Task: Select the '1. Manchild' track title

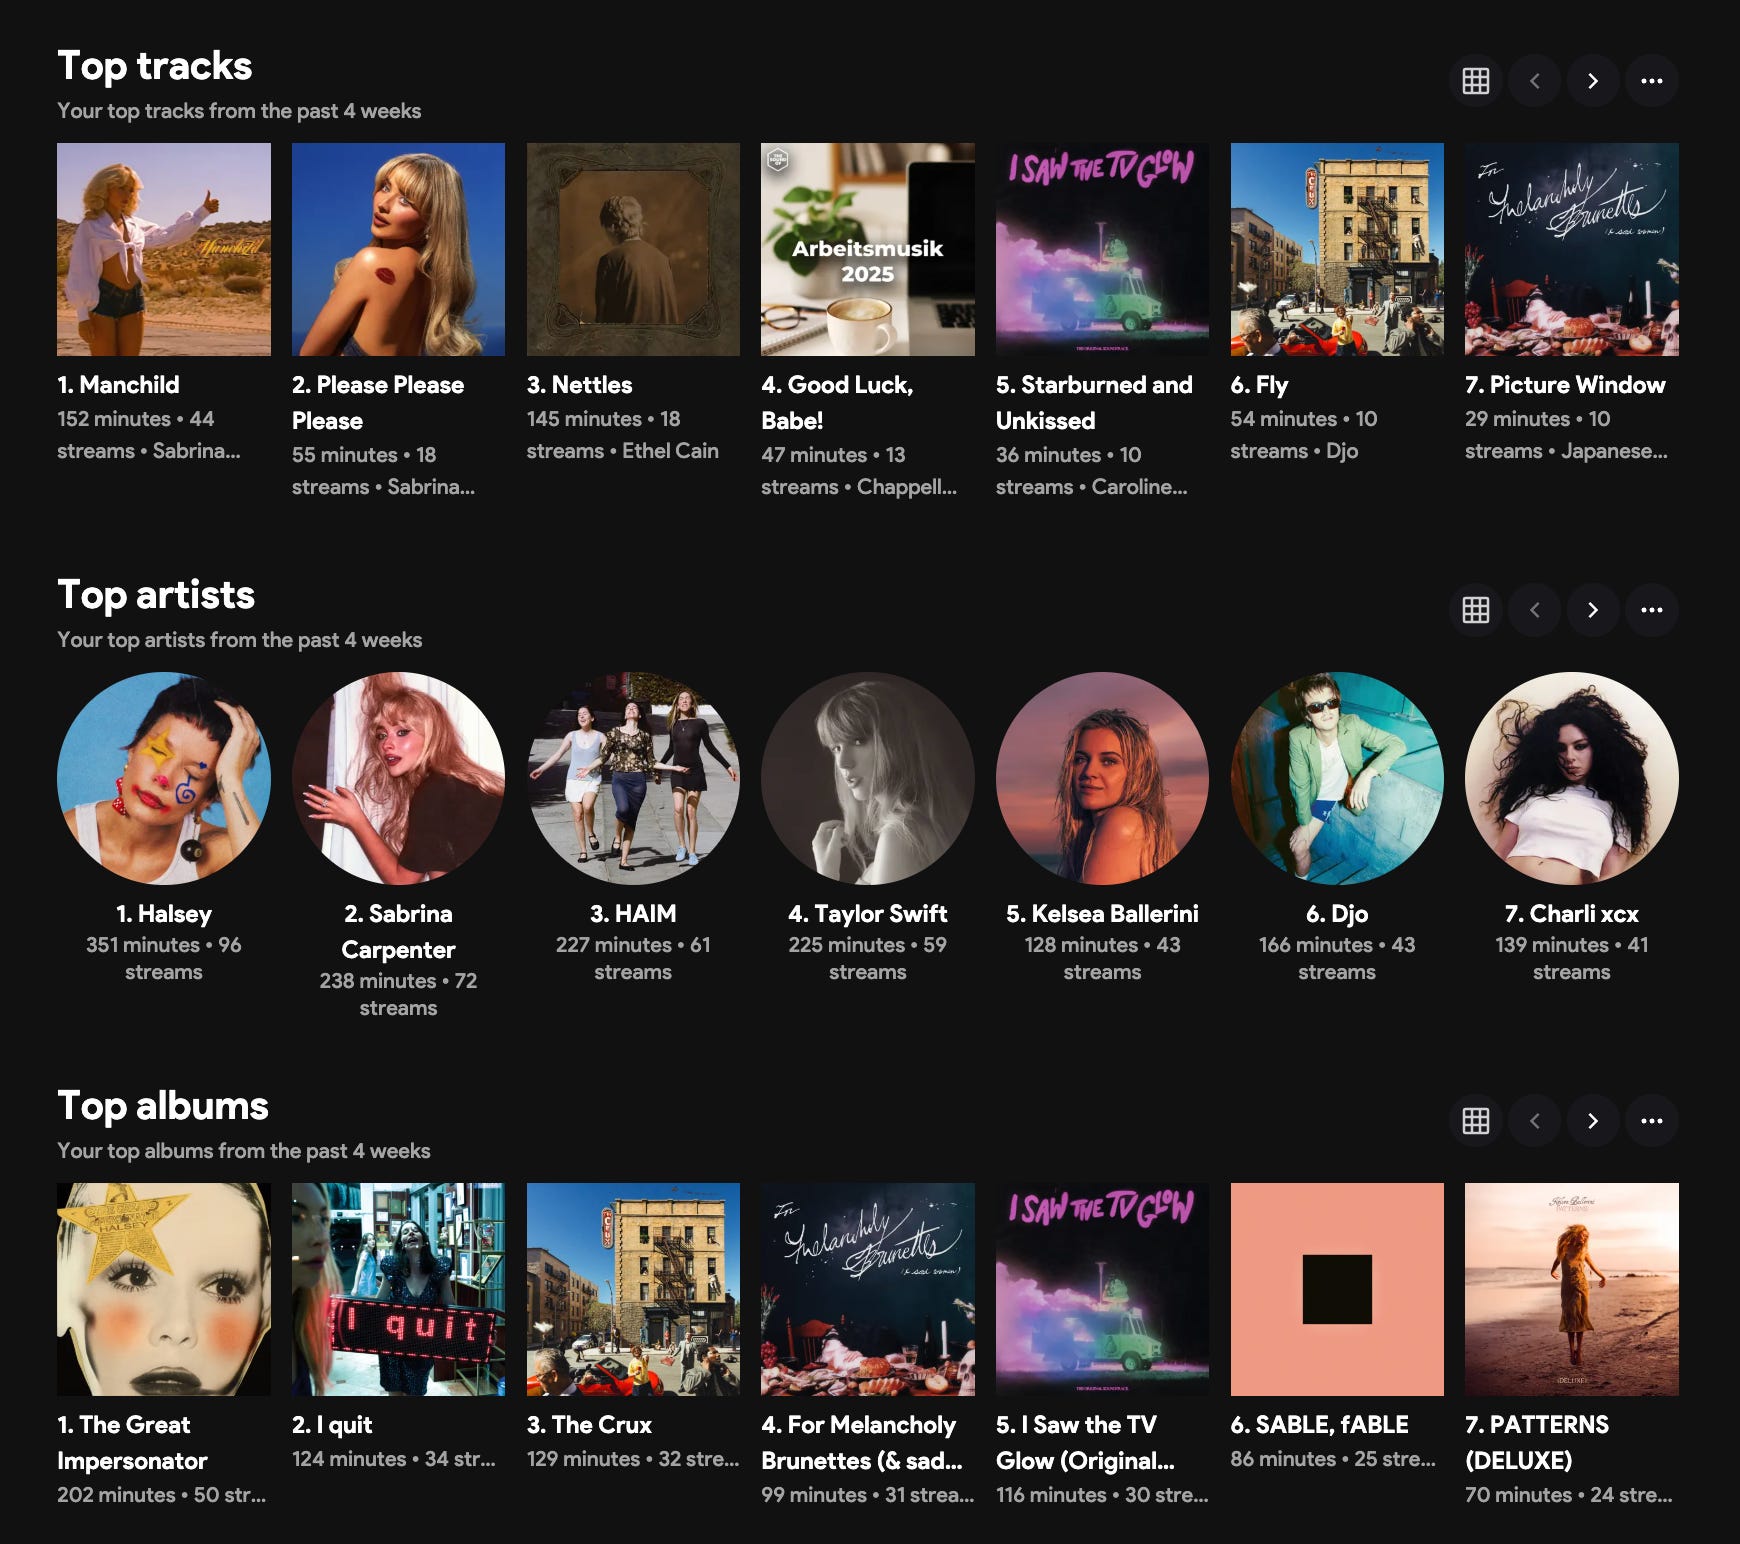Action: click(x=118, y=385)
